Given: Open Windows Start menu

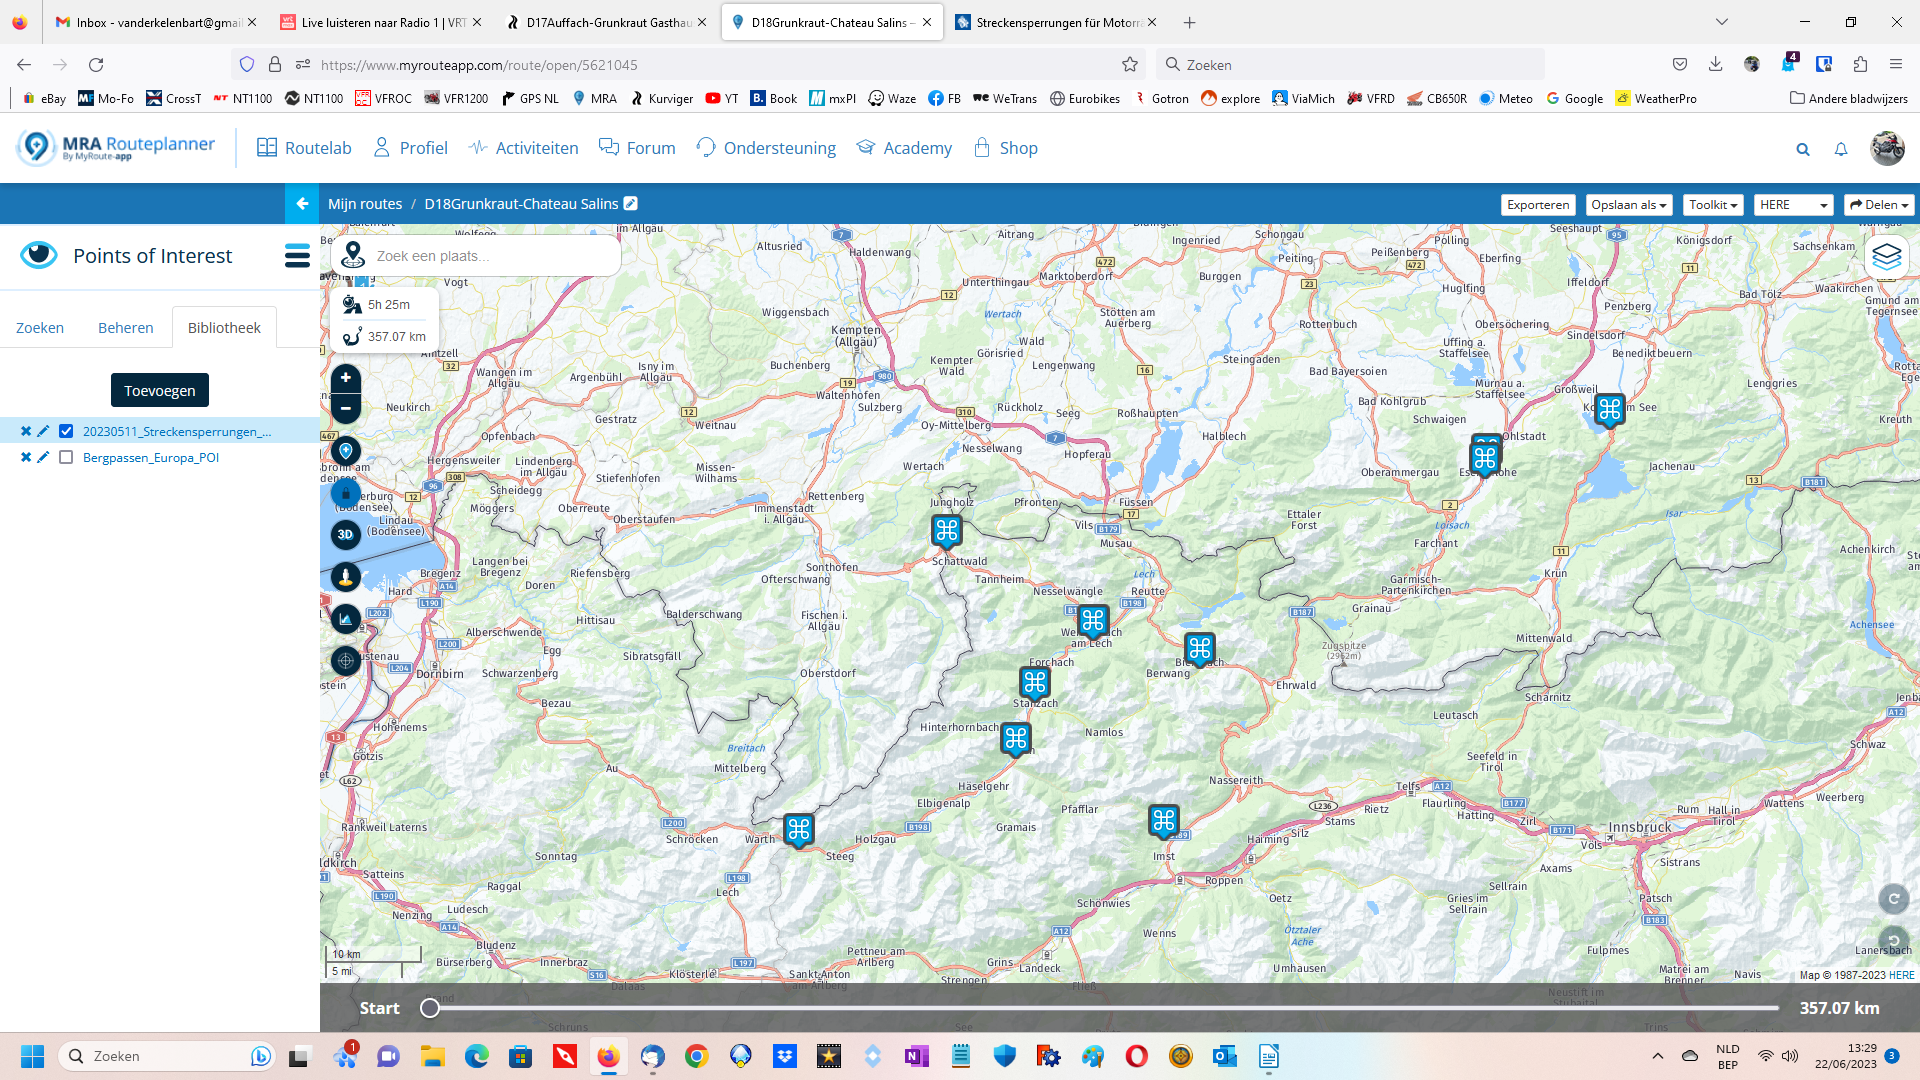Looking at the screenshot, I should pyautogui.click(x=32, y=1056).
